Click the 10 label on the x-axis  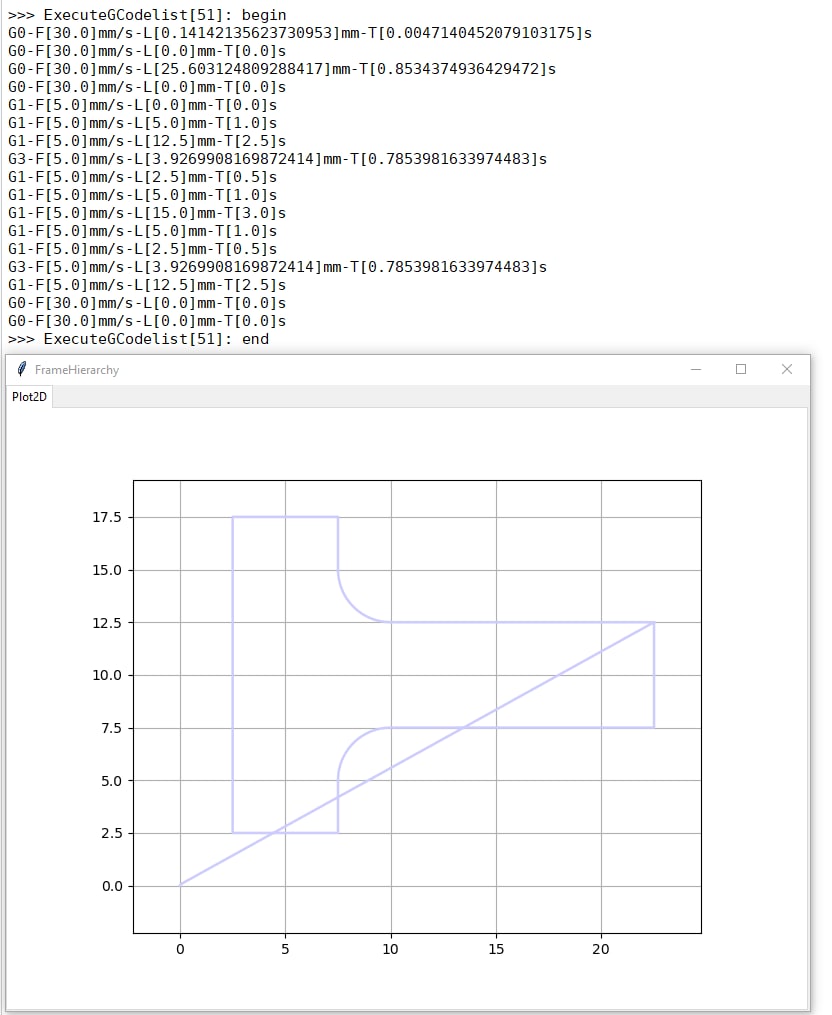pyautogui.click(x=391, y=949)
